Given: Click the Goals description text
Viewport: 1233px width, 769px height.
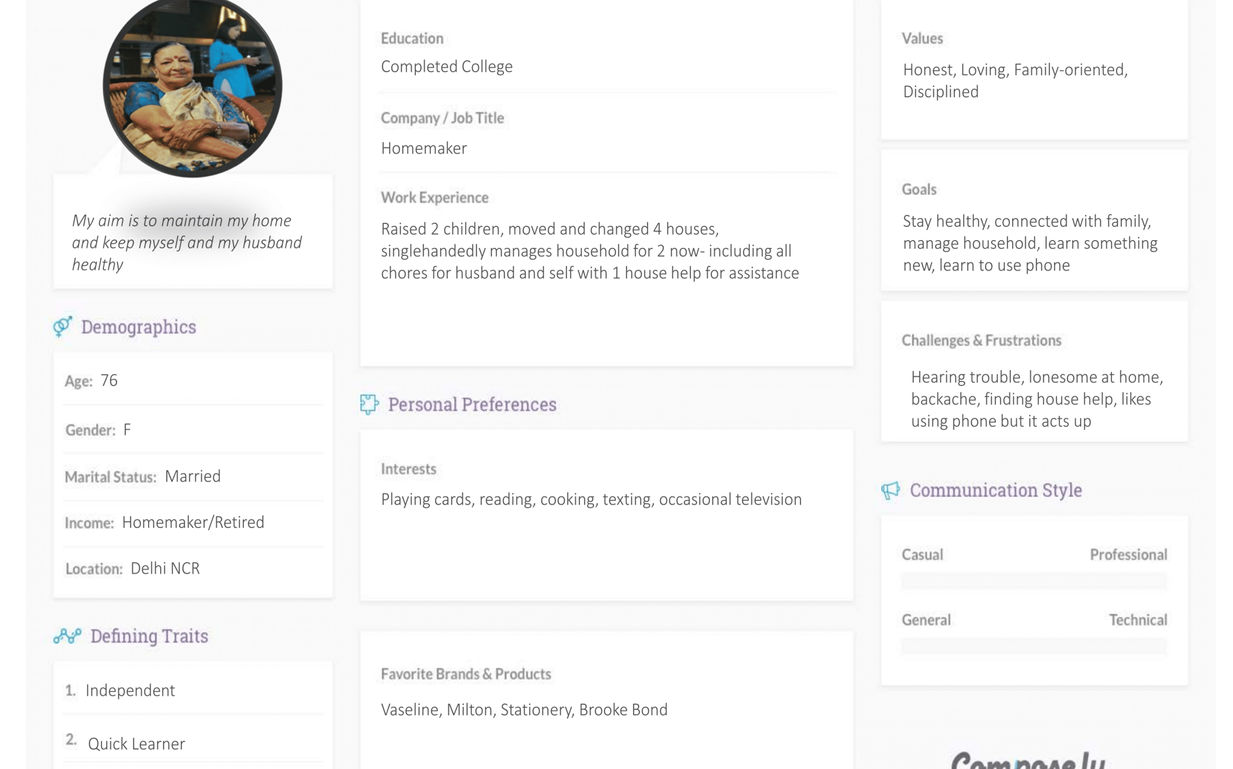Looking at the screenshot, I should [1030, 243].
